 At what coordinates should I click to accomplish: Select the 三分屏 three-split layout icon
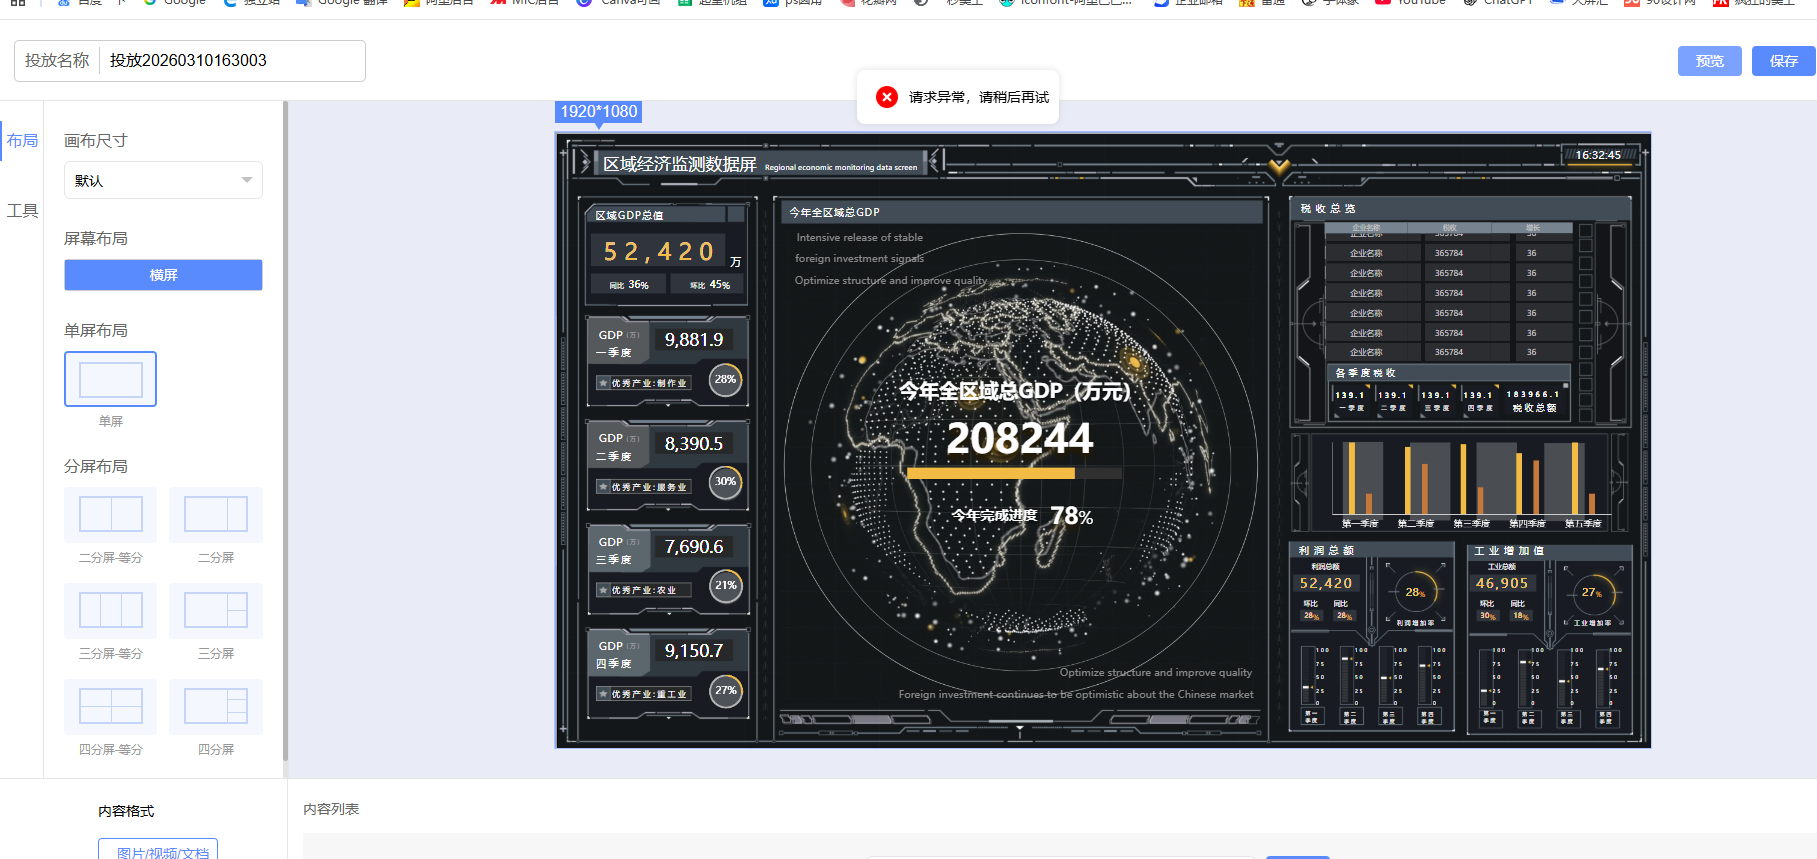click(216, 610)
